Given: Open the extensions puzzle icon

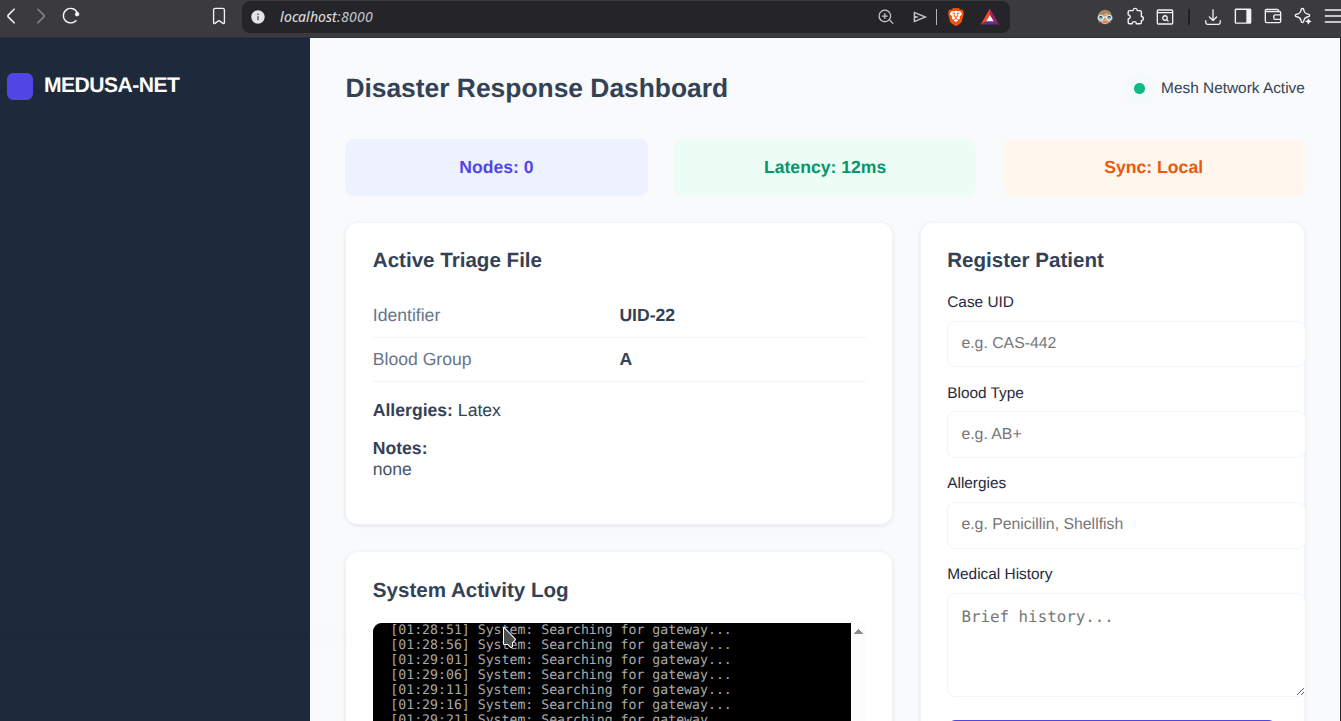Looking at the screenshot, I should click(x=1135, y=16).
